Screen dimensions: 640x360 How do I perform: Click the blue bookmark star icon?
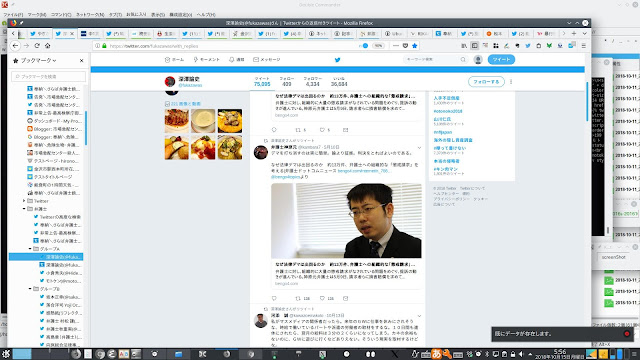pyautogui.click(x=415, y=46)
